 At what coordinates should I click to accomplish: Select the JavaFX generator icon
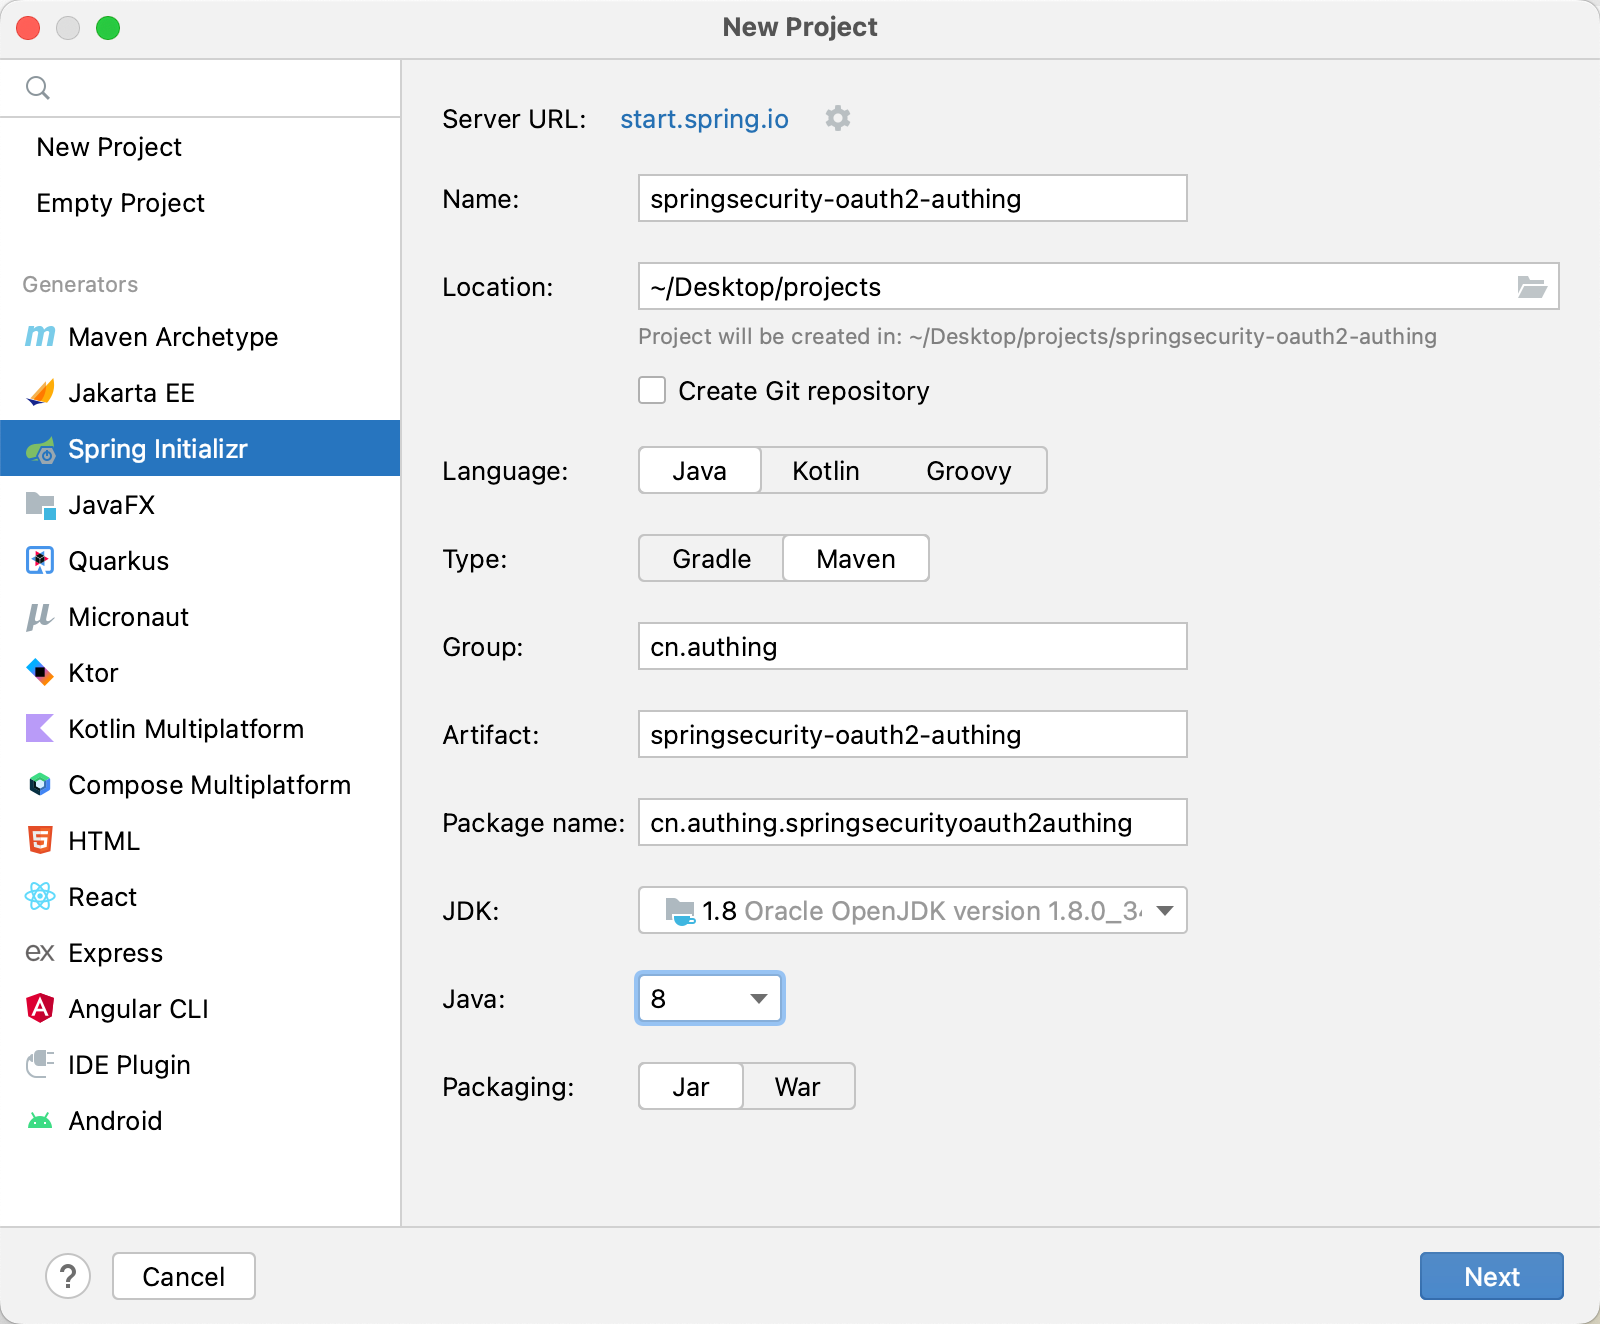[x=39, y=505]
